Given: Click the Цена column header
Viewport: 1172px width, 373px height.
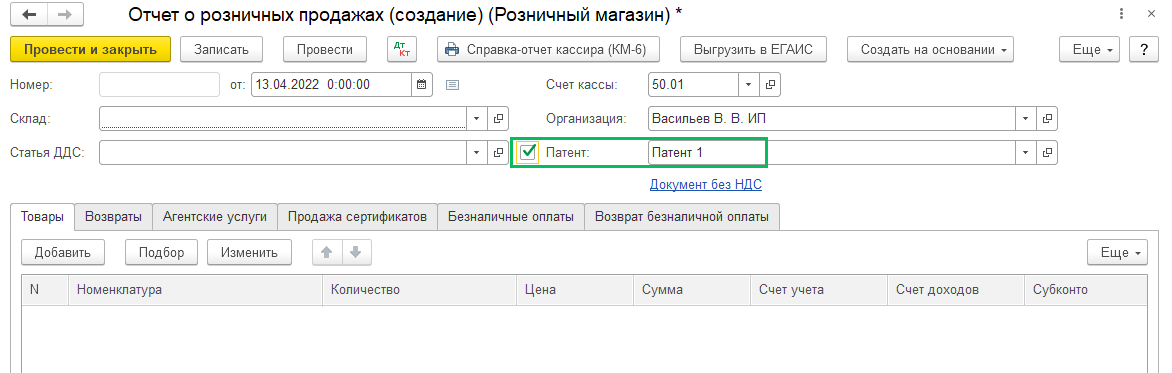Looking at the screenshot, I should (x=575, y=290).
